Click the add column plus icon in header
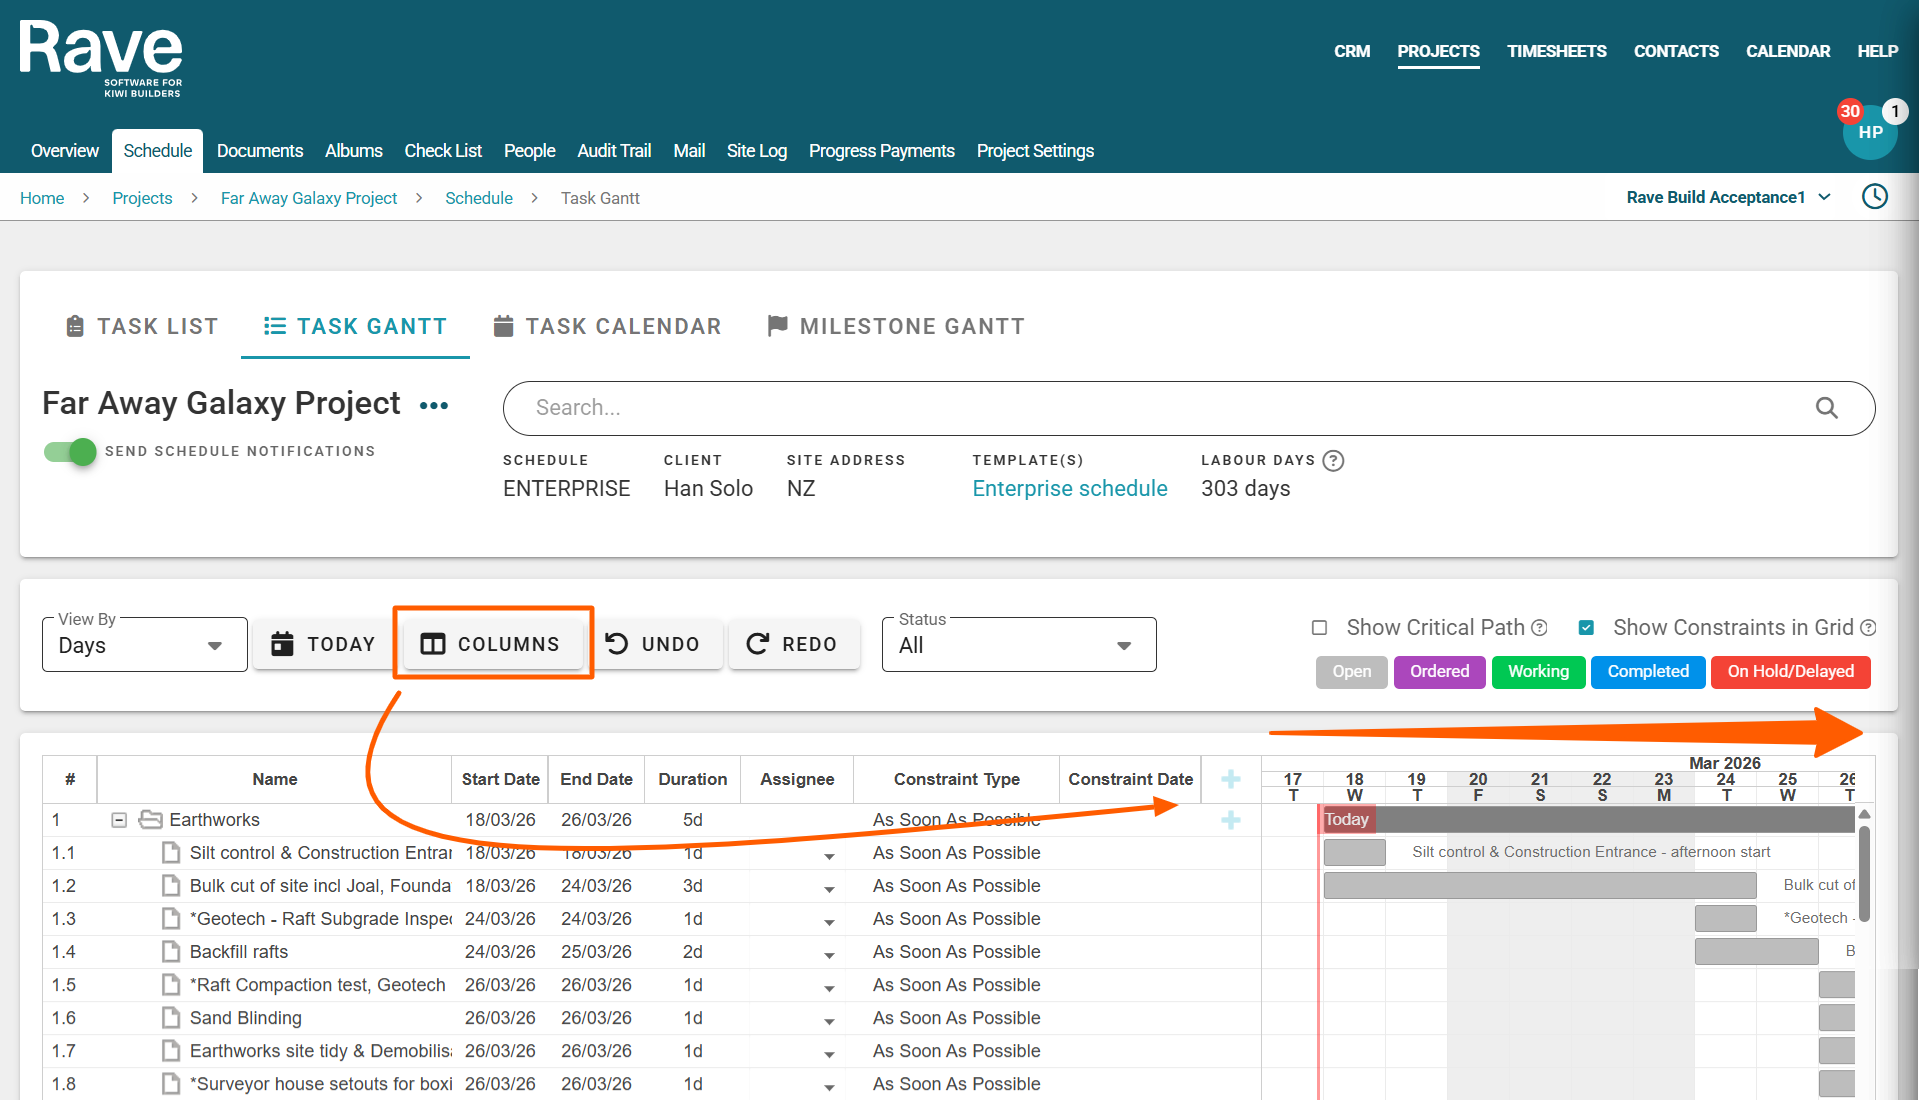Image resolution: width=1919 pixels, height=1100 pixels. [x=1231, y=779]
